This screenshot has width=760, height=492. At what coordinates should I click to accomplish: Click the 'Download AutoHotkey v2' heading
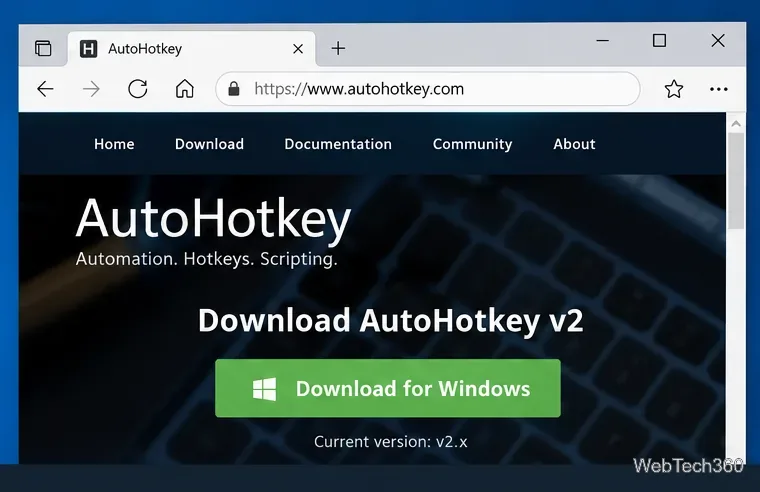[391, 321]
